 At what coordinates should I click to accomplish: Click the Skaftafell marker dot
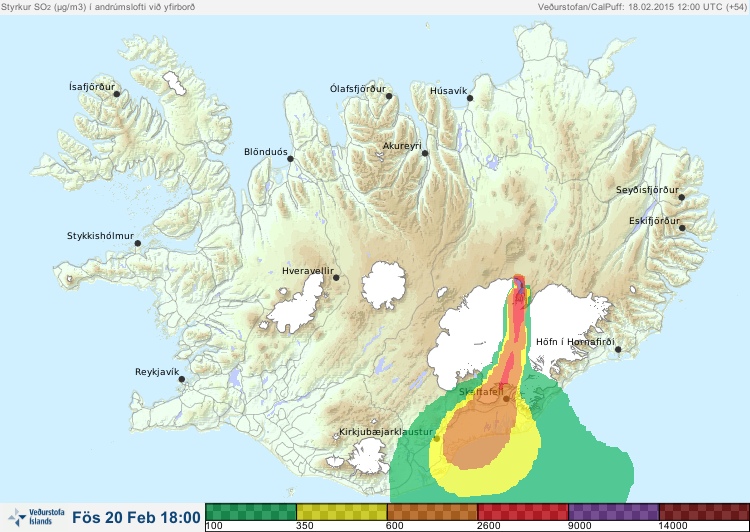tap(506, 399)
